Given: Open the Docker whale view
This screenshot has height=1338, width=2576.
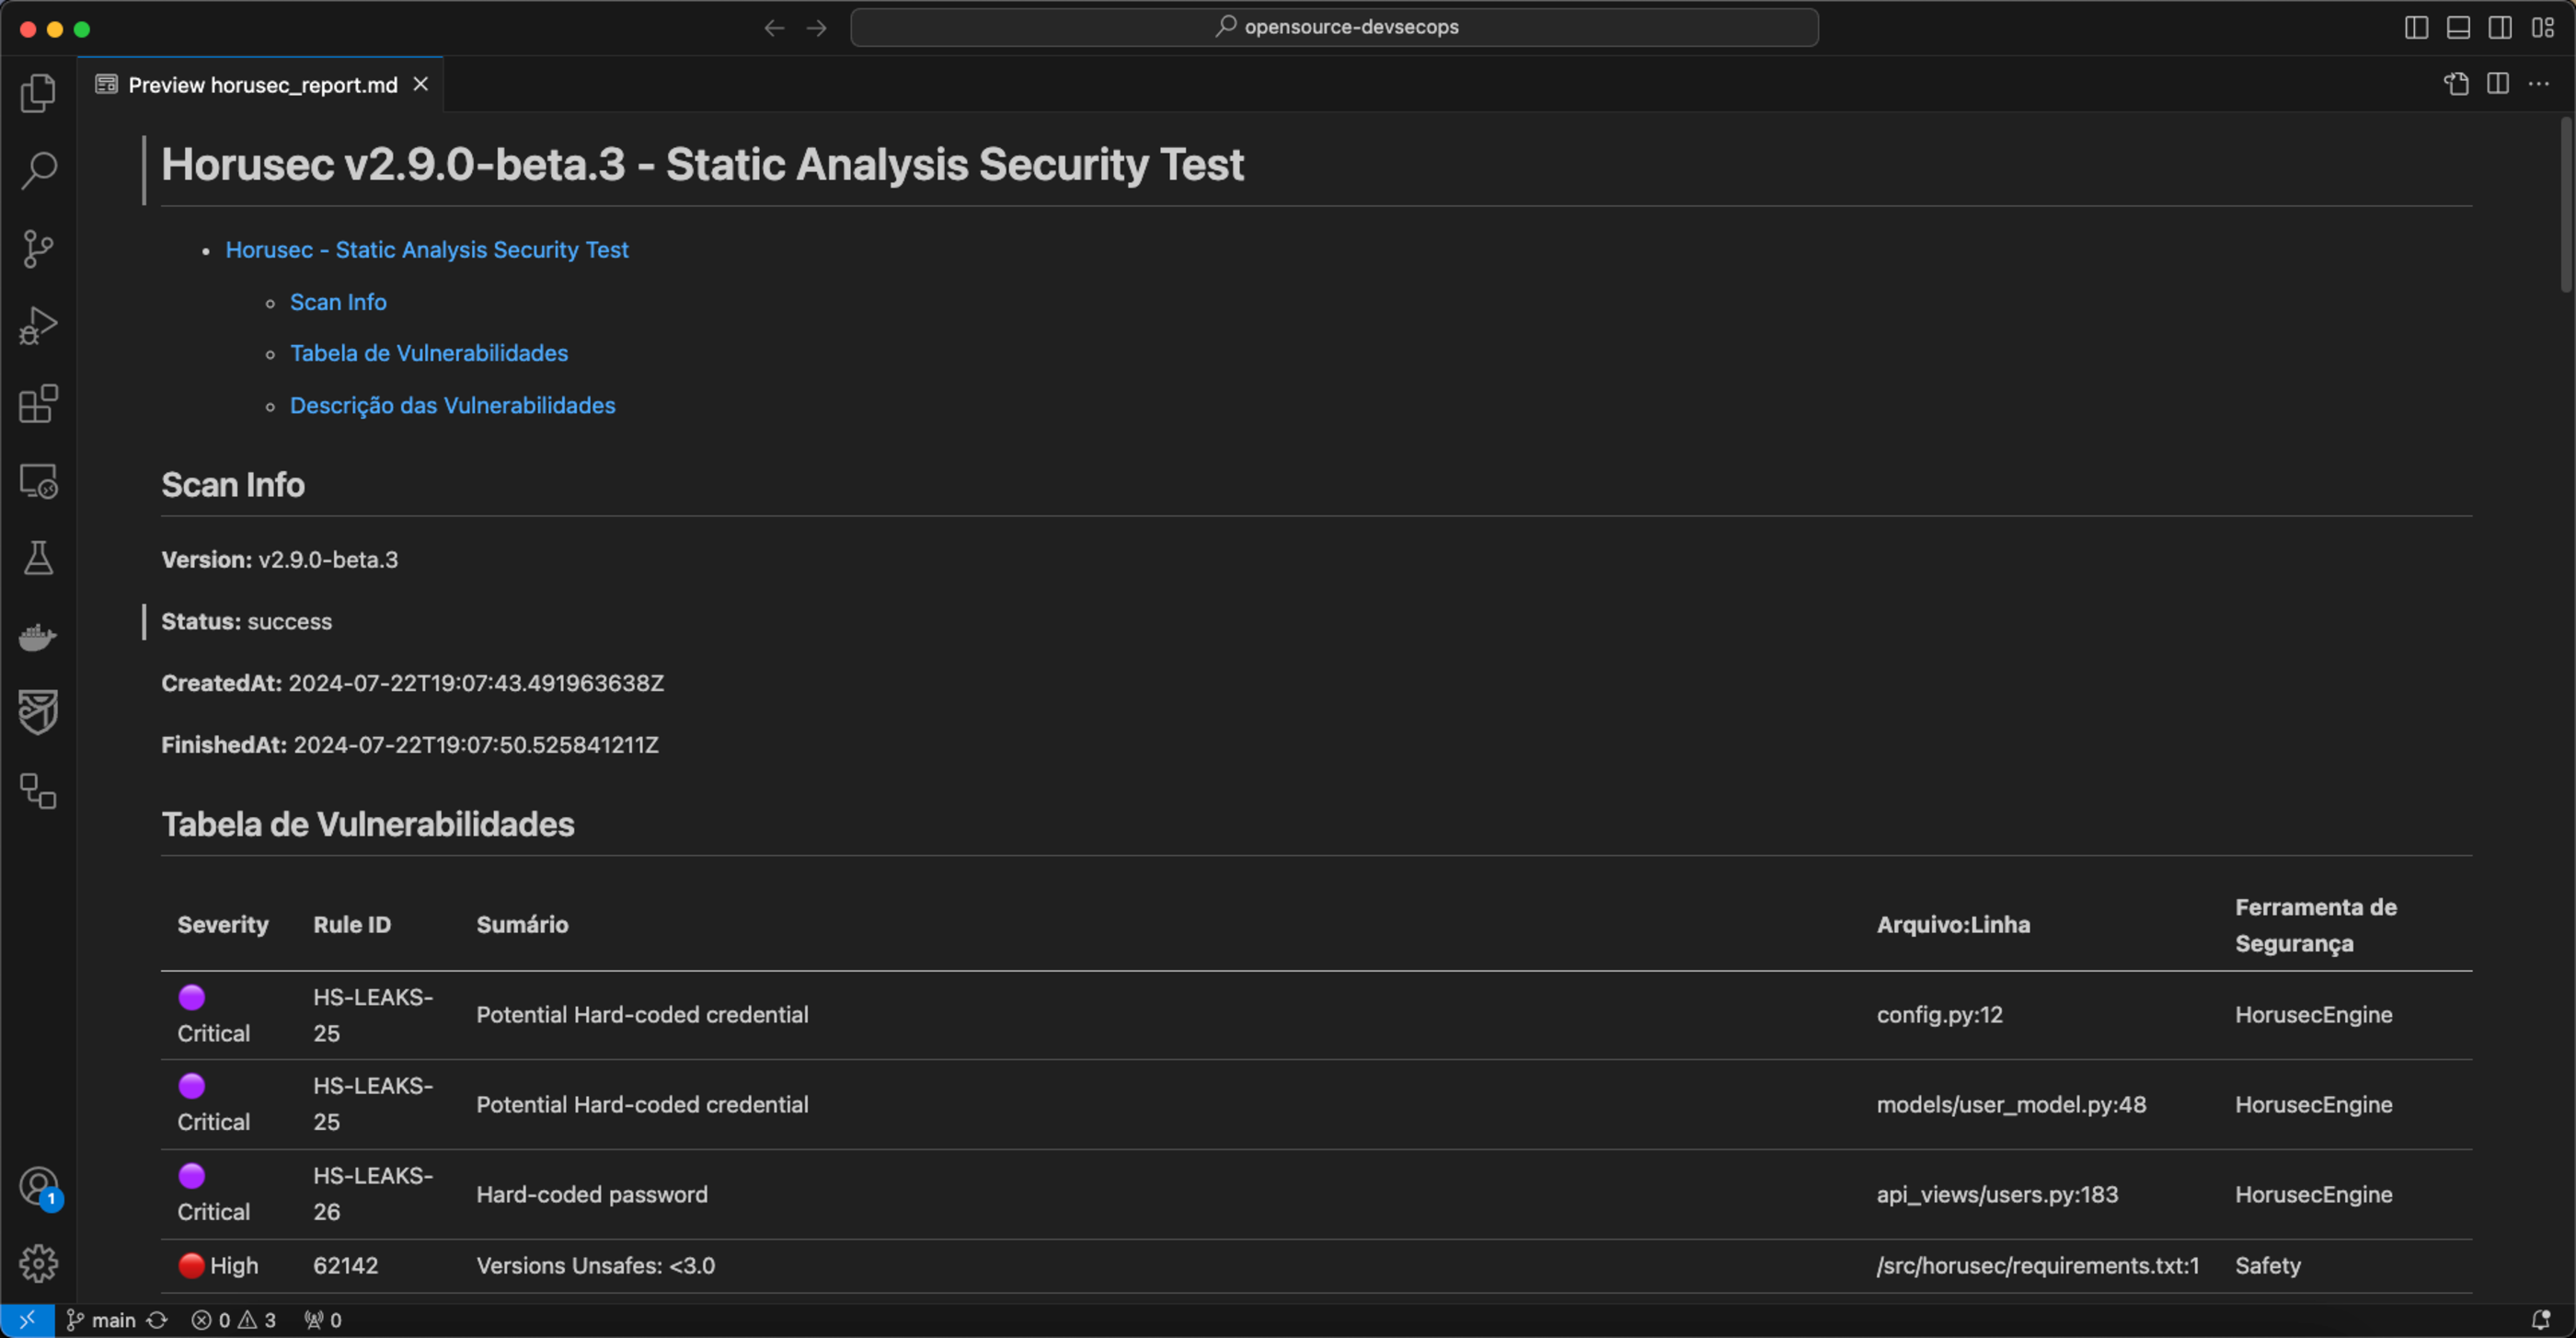Looking at the screenshot, I should click(38, 636).
